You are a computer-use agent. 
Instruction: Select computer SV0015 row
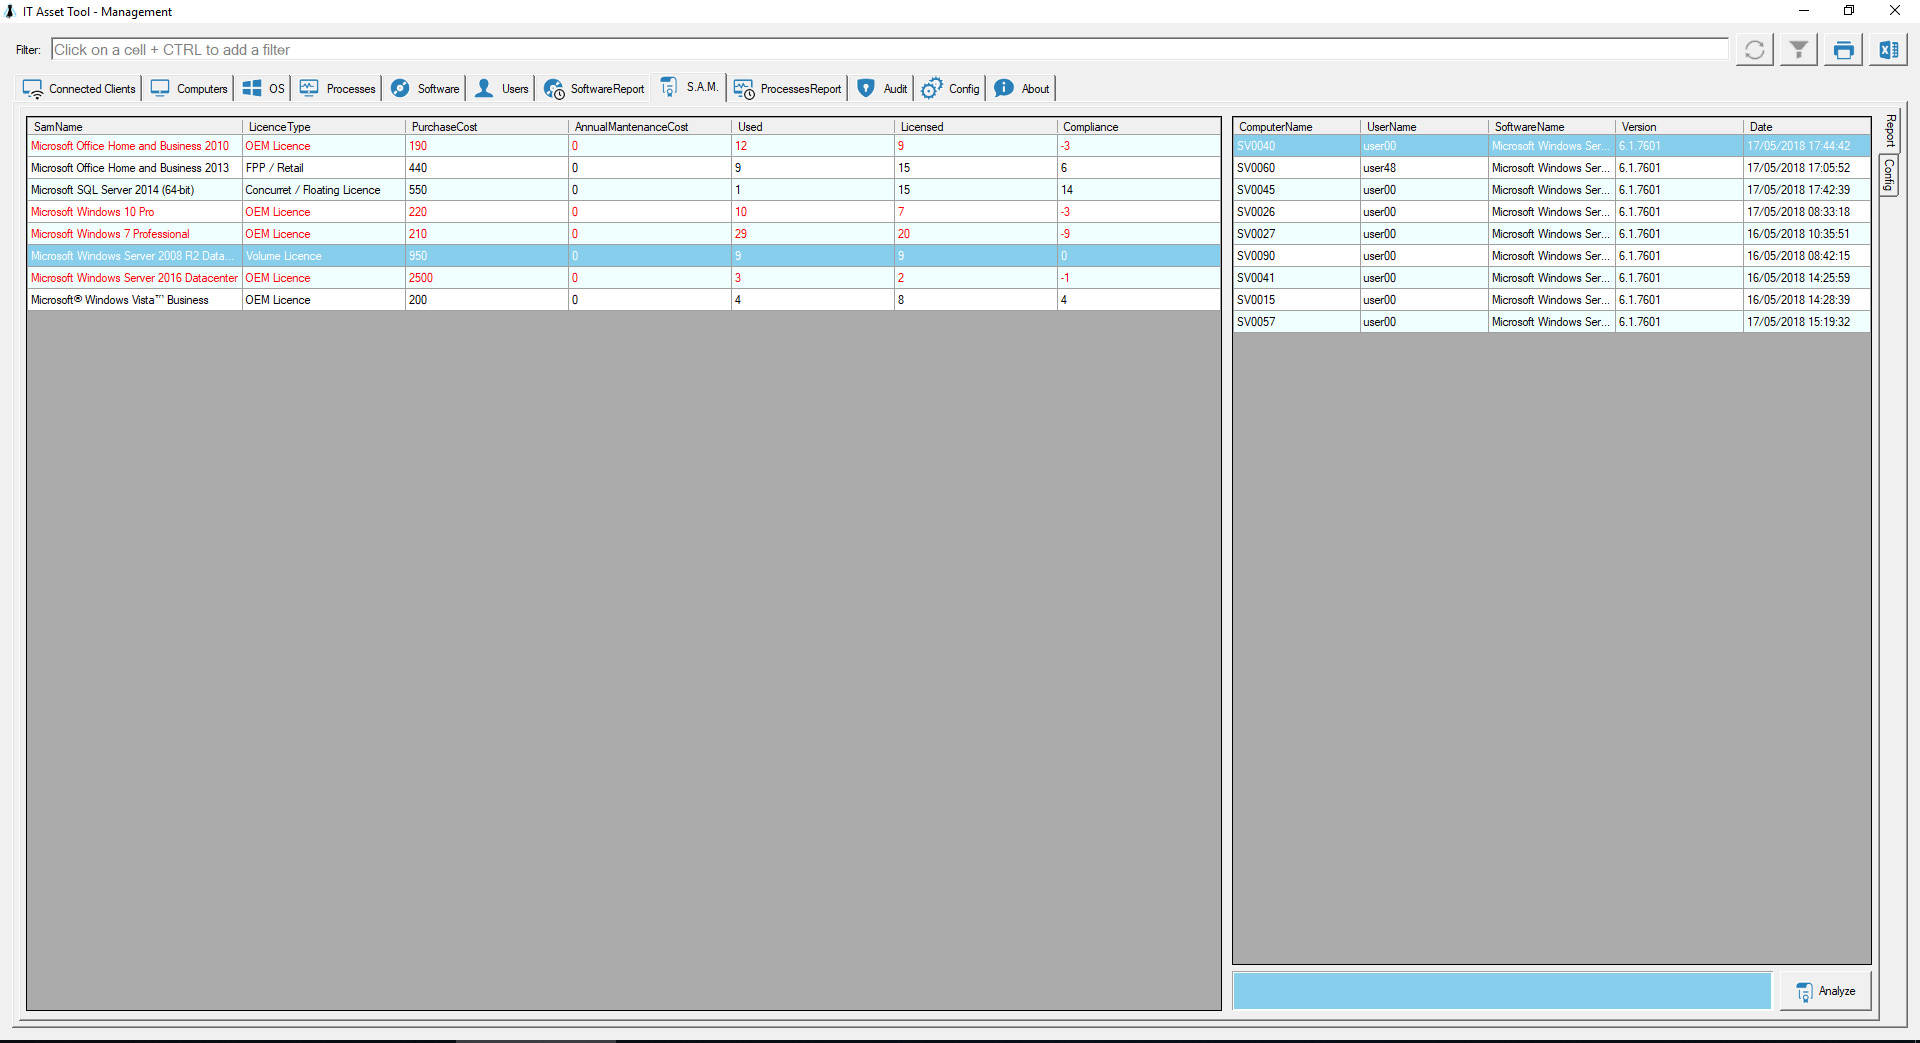click(1552, 300)
